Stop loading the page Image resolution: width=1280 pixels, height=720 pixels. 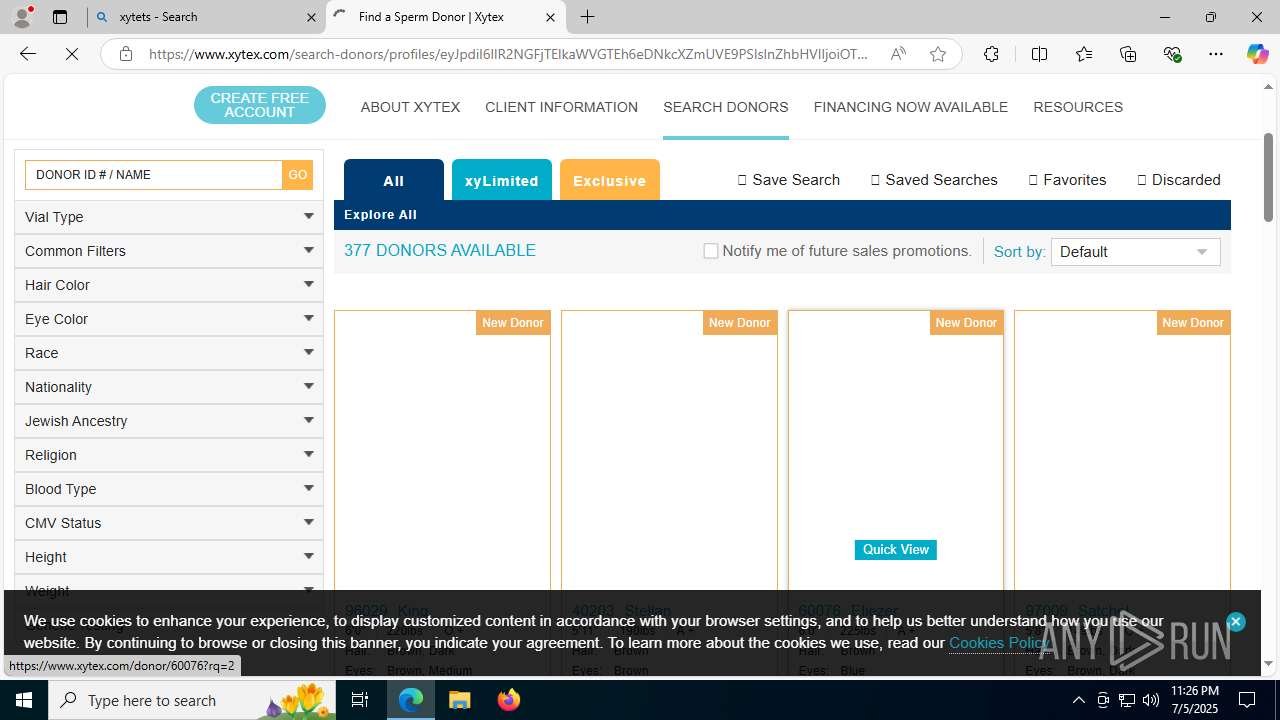(x=72, y=54)
